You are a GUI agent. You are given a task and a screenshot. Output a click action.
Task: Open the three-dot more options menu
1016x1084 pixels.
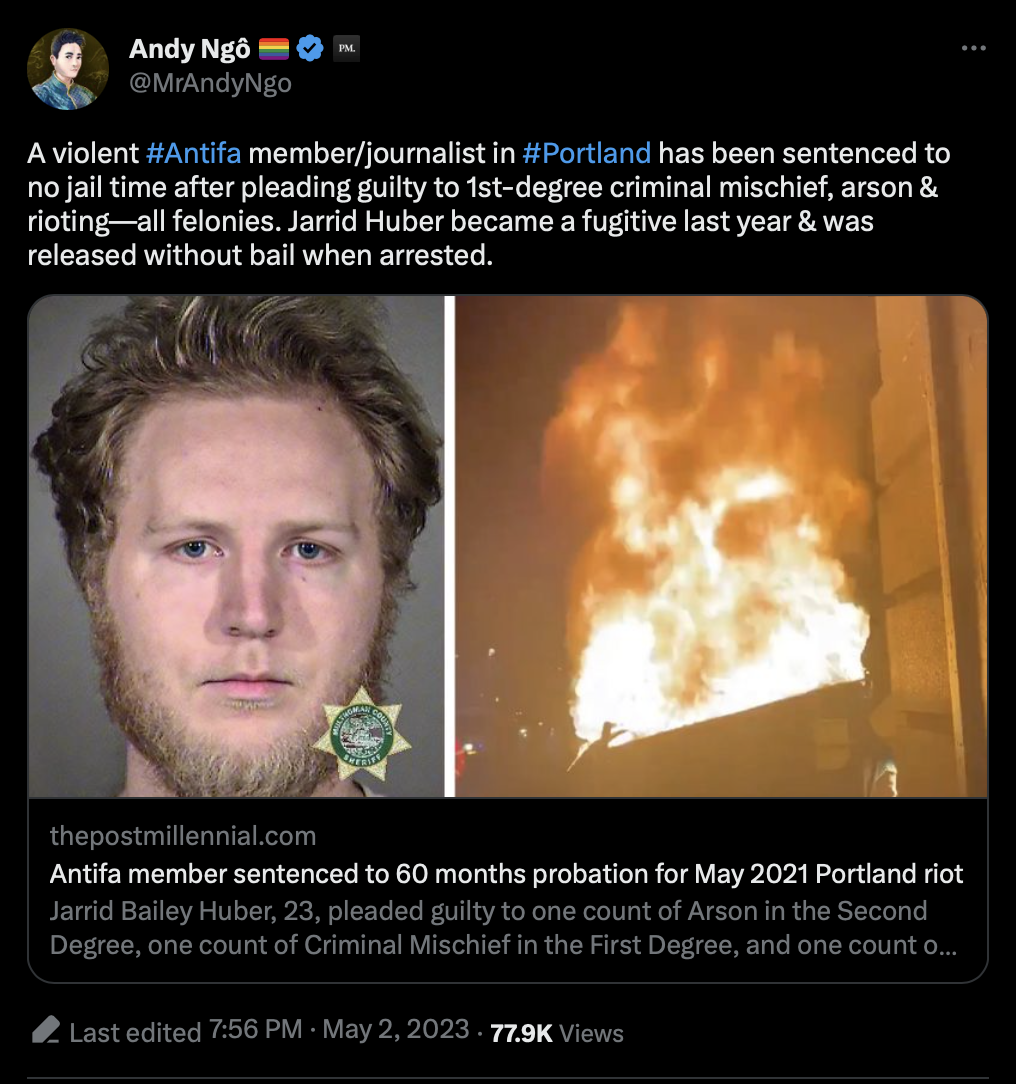point(973,48)
